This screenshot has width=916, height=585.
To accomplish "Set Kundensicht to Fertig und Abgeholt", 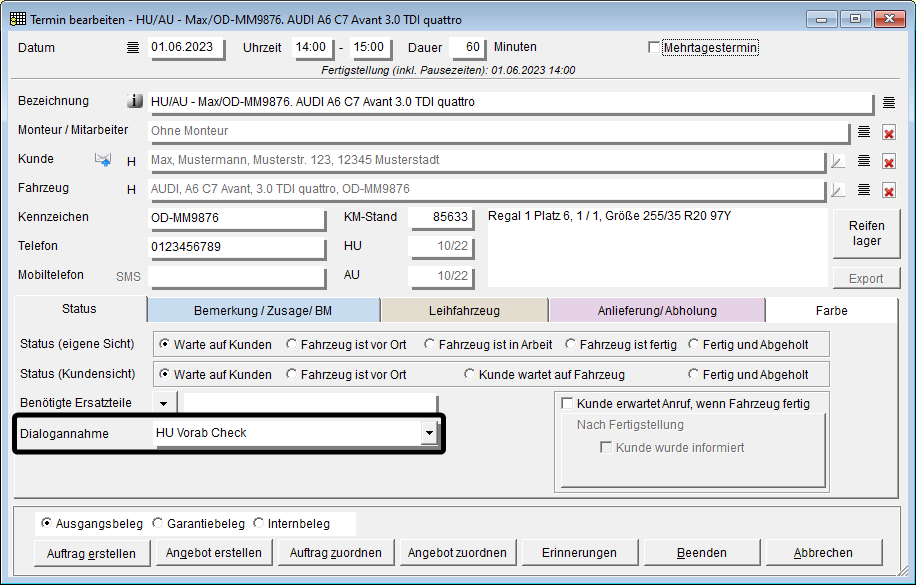I will point(693,374).
